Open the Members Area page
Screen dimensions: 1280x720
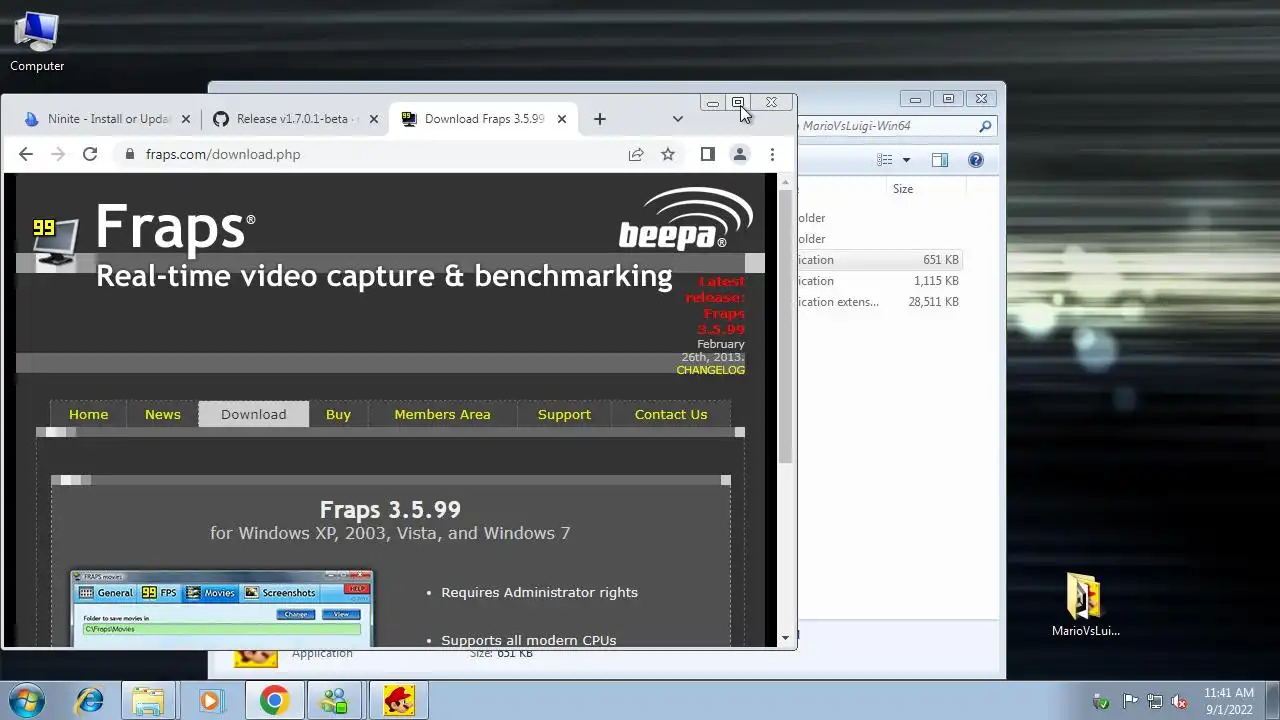pyautogui.click(x=442, y=414)
